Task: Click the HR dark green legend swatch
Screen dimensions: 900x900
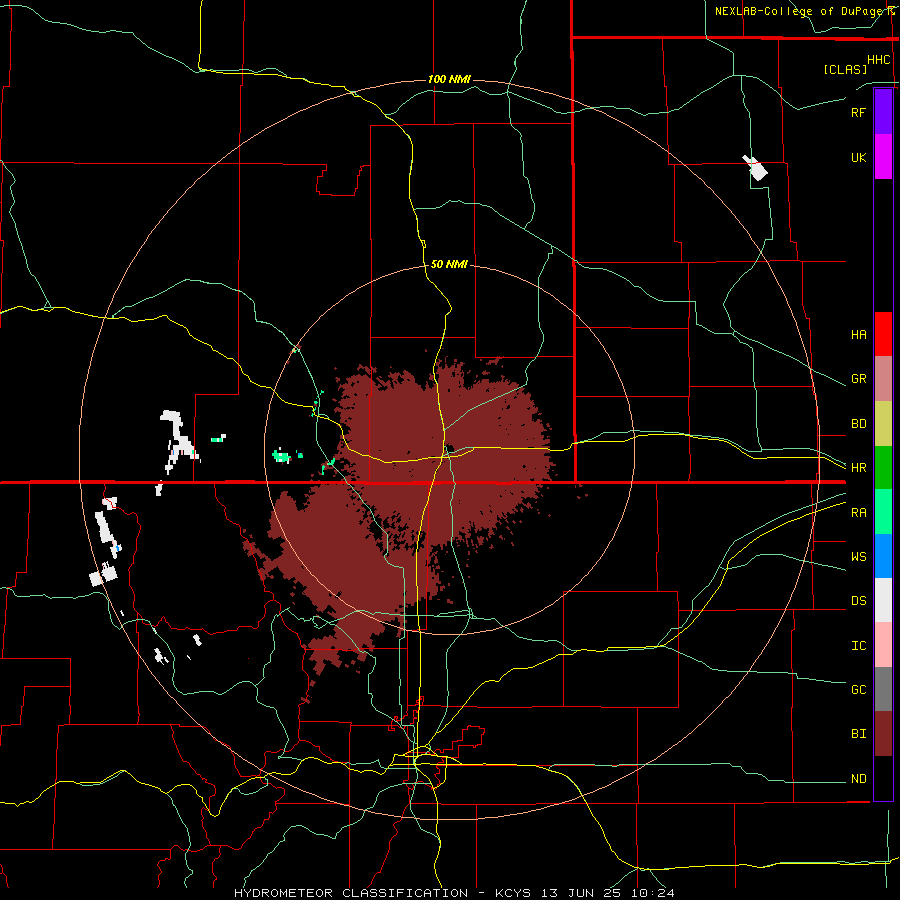Action: pyautogui.click(x=883, y=468)
